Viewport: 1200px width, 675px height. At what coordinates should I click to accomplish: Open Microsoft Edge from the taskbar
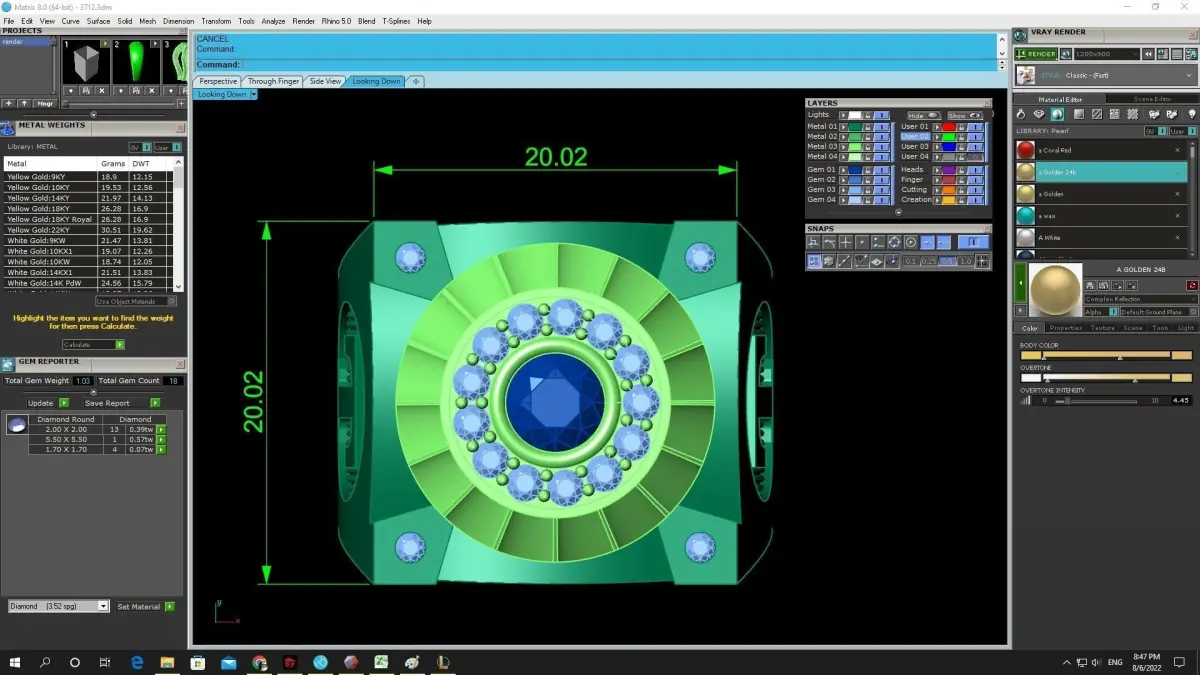tap(137, 662)
